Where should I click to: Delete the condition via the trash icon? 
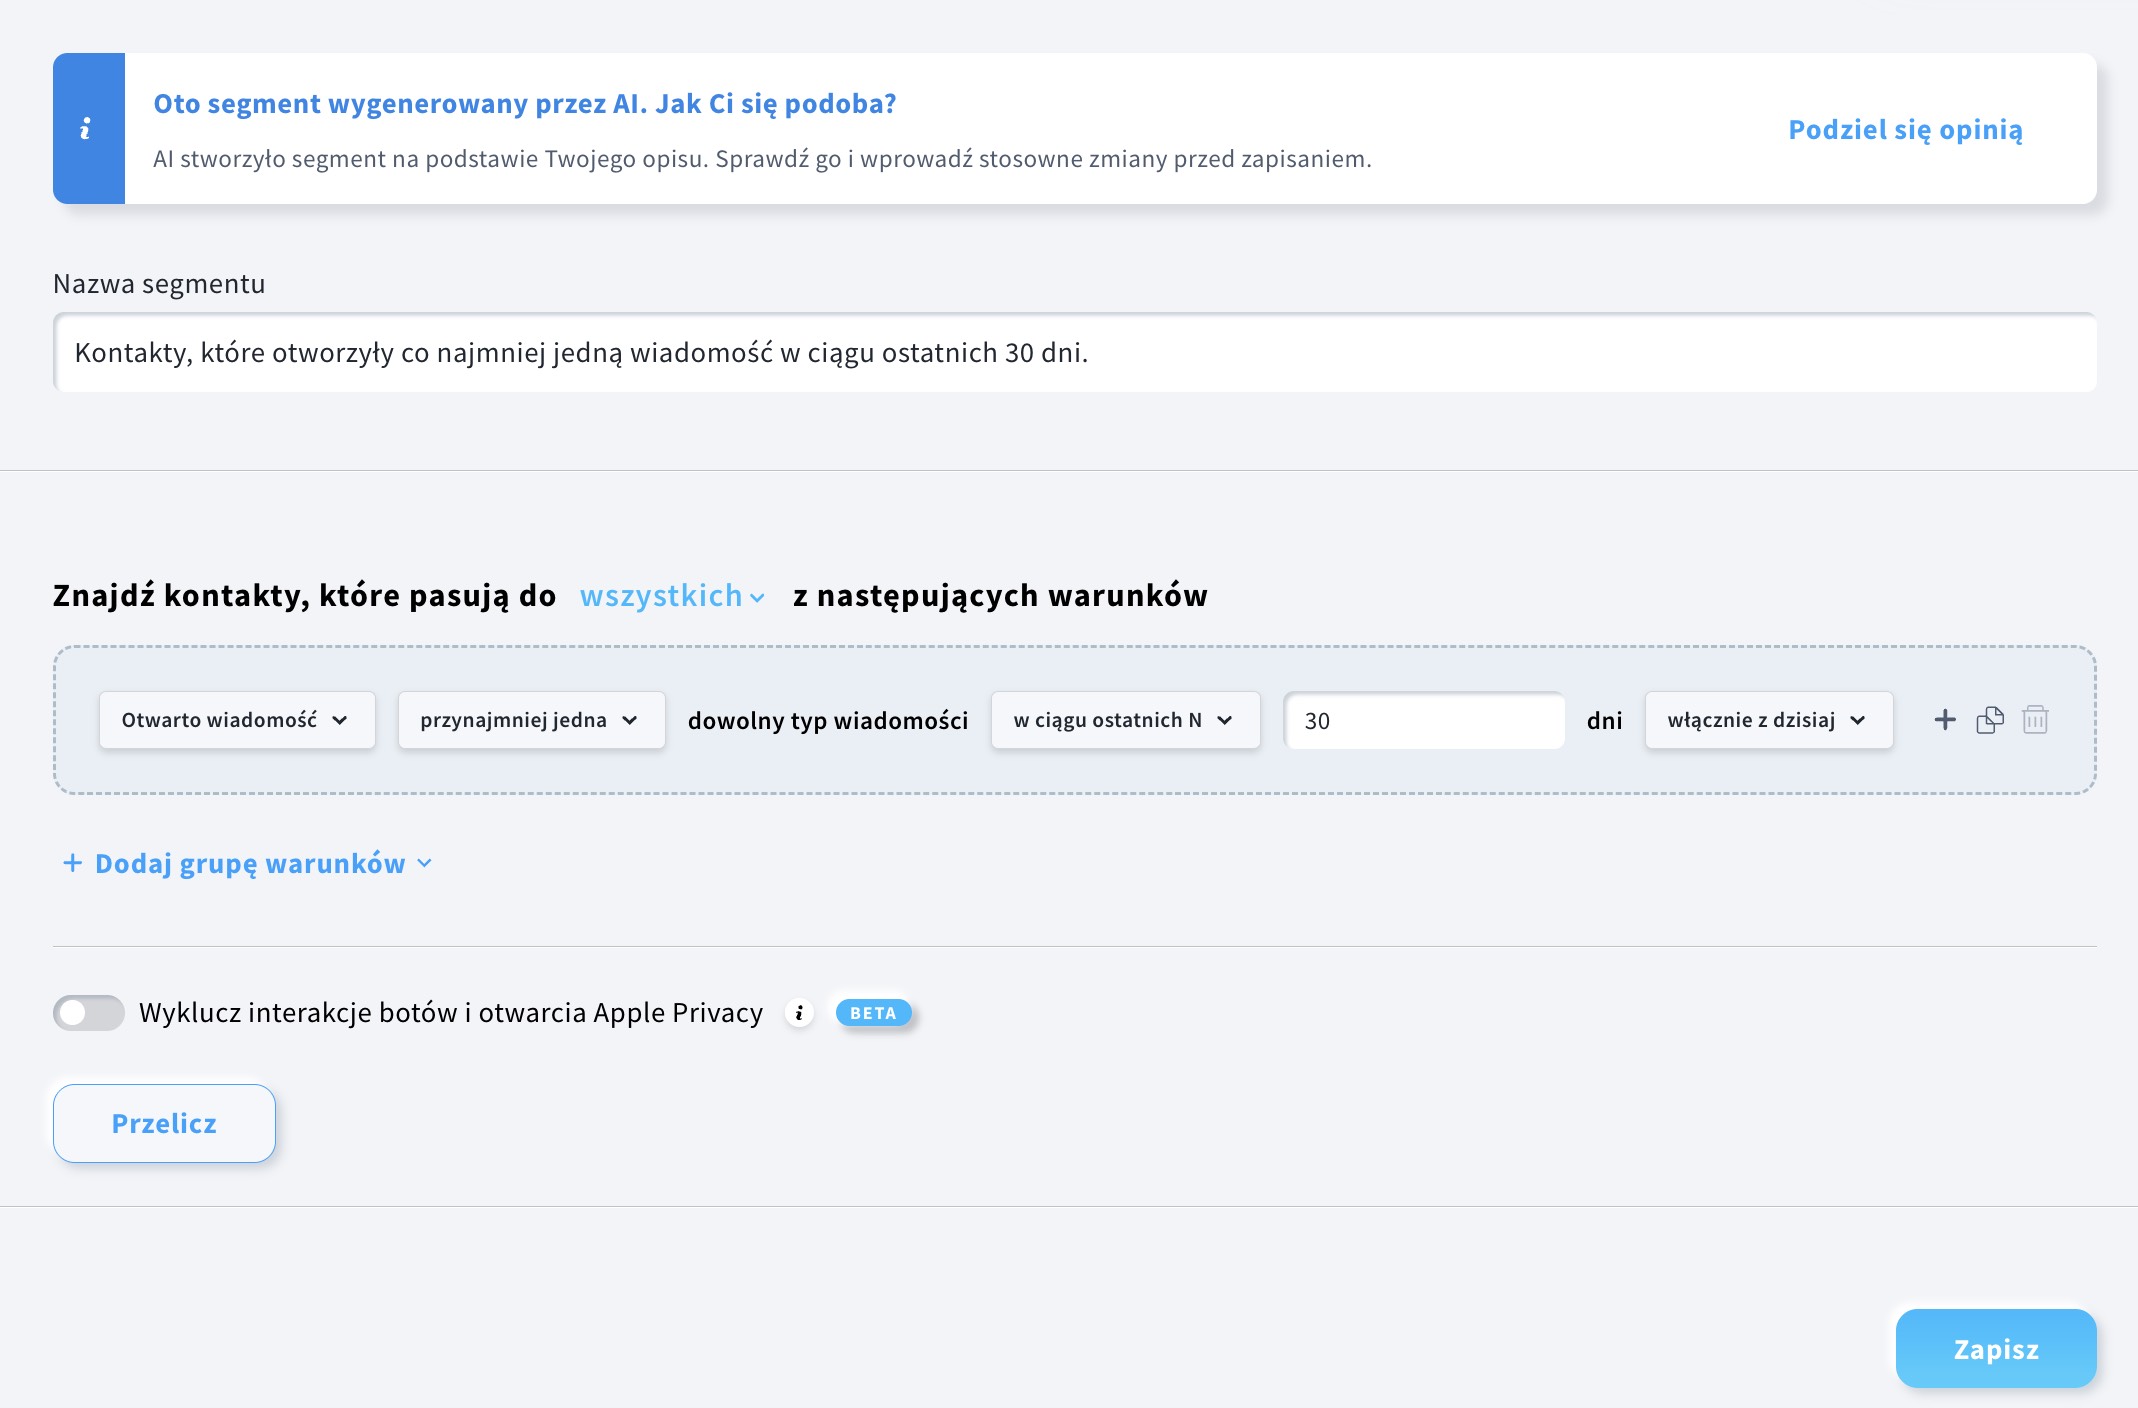click(2034, 719)
